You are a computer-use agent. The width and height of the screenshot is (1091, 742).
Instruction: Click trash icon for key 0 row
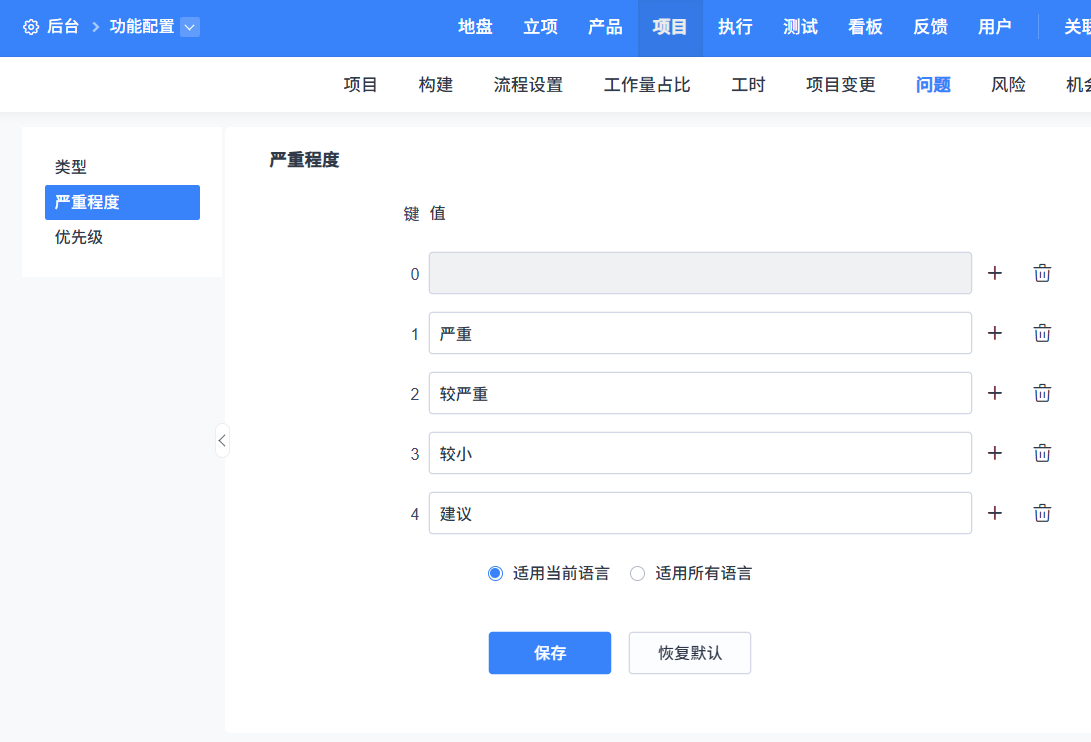click(1042, 273)
